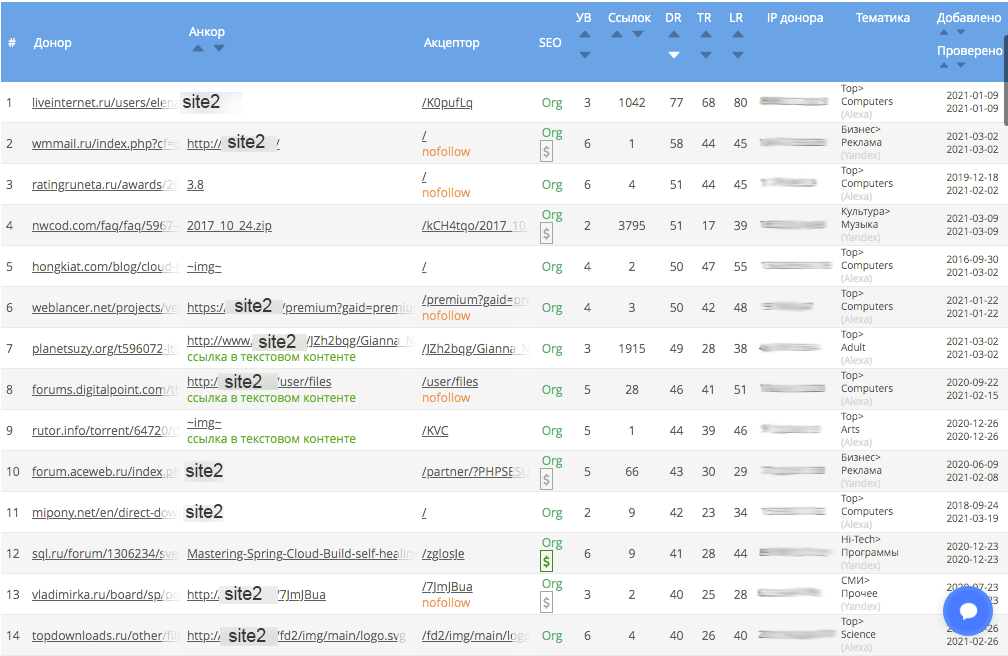Click the 3.8 anchor link
Screen dimensions: 1008x656
(x=195, y=185)
